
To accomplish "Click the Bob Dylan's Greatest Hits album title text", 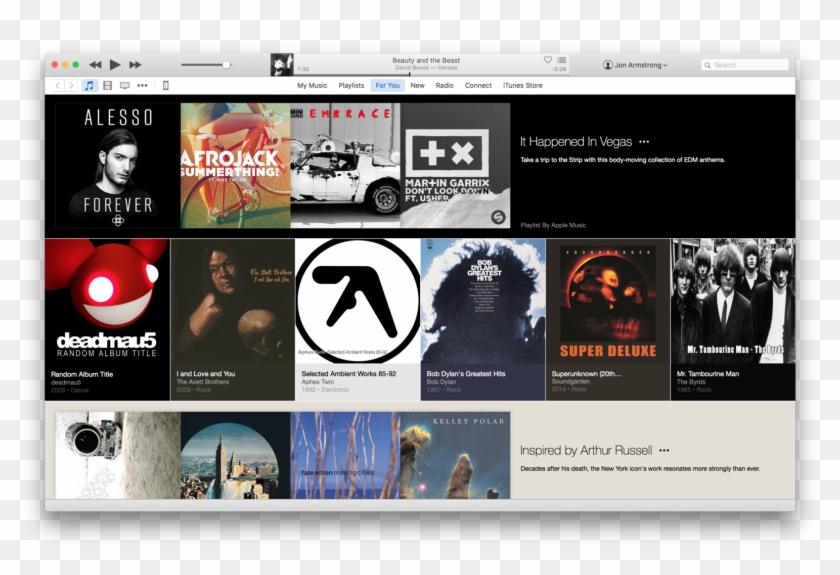I will click(466, 374).
